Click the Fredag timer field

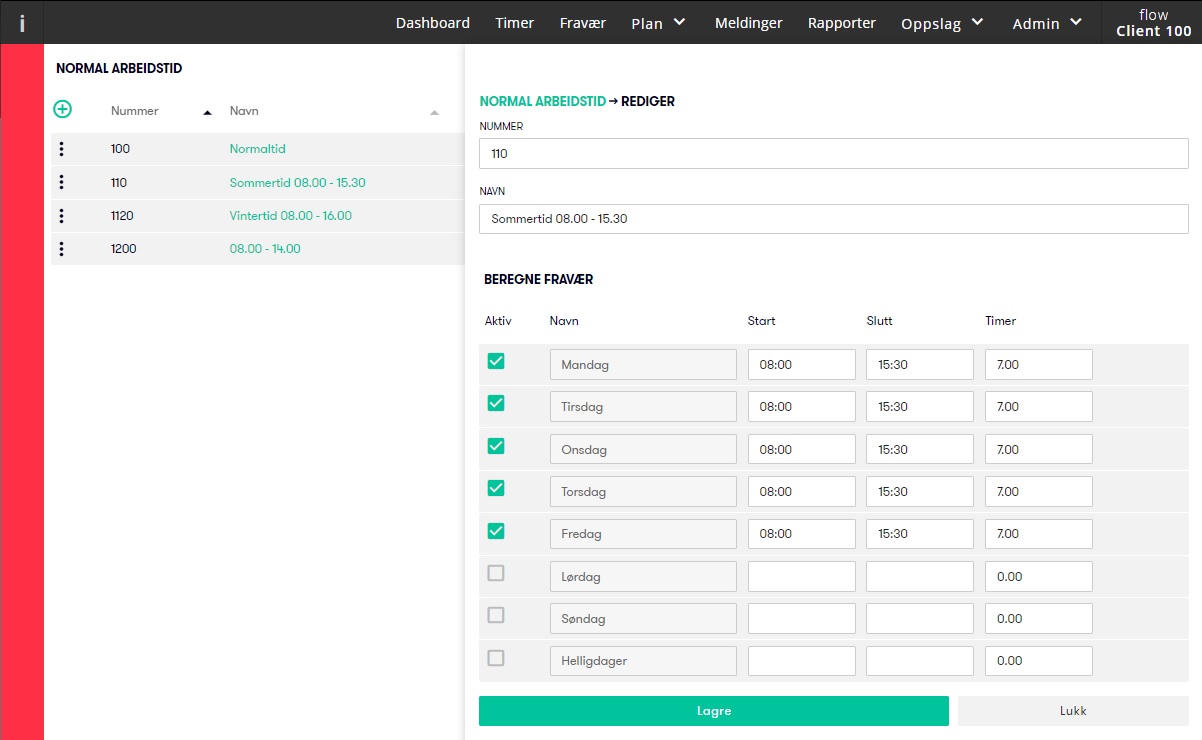1039,533
